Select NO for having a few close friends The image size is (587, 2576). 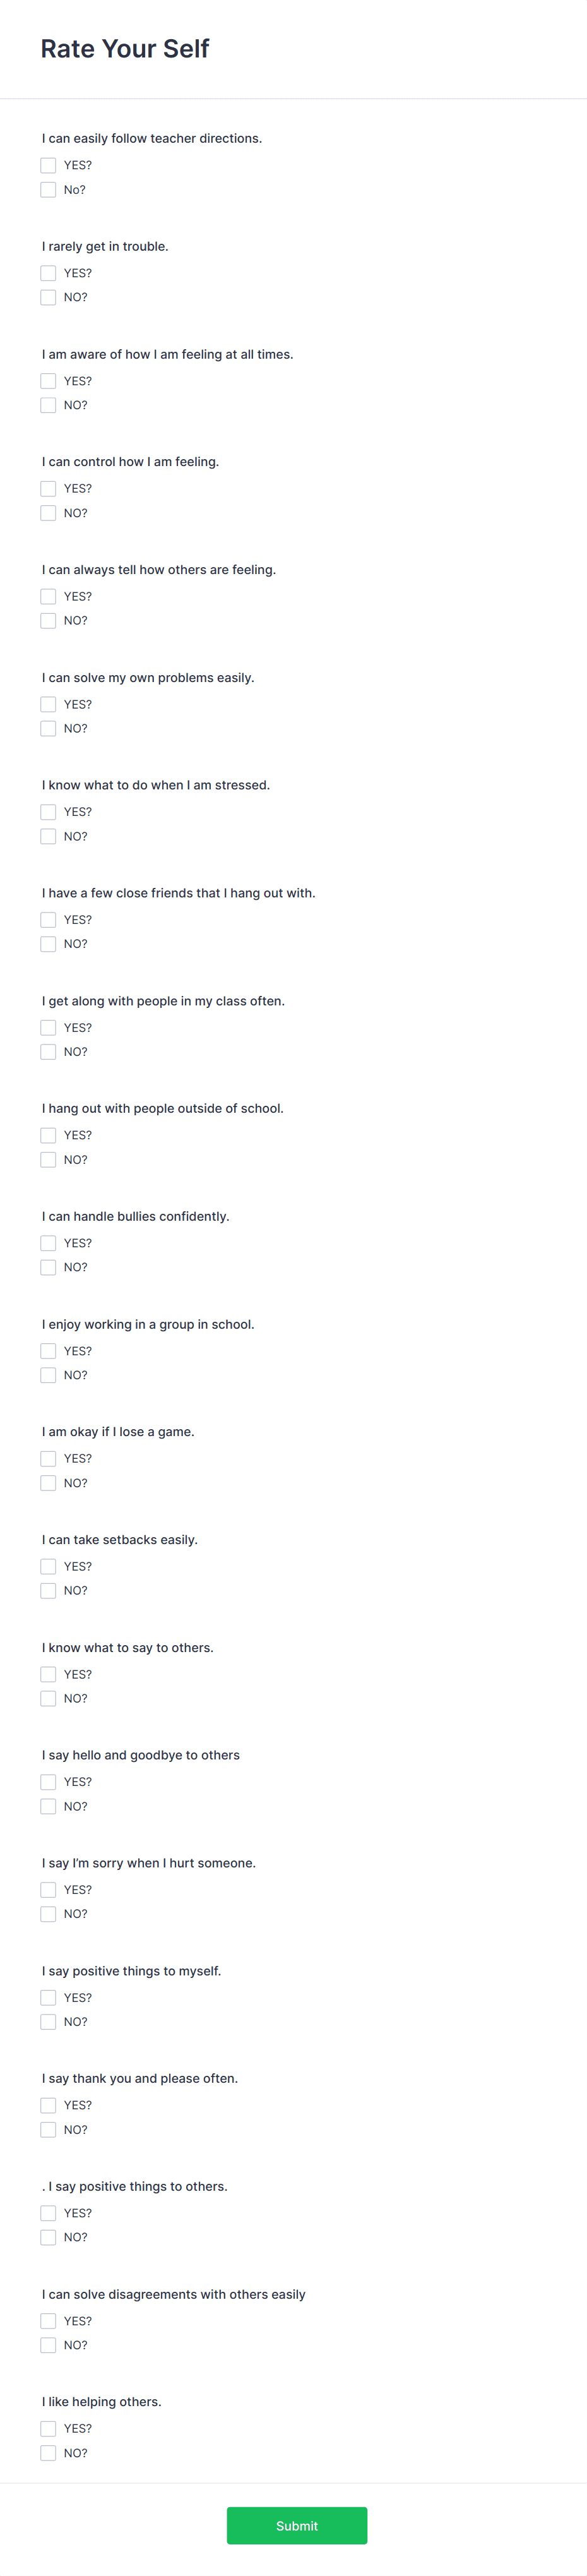tap(48, 944)
